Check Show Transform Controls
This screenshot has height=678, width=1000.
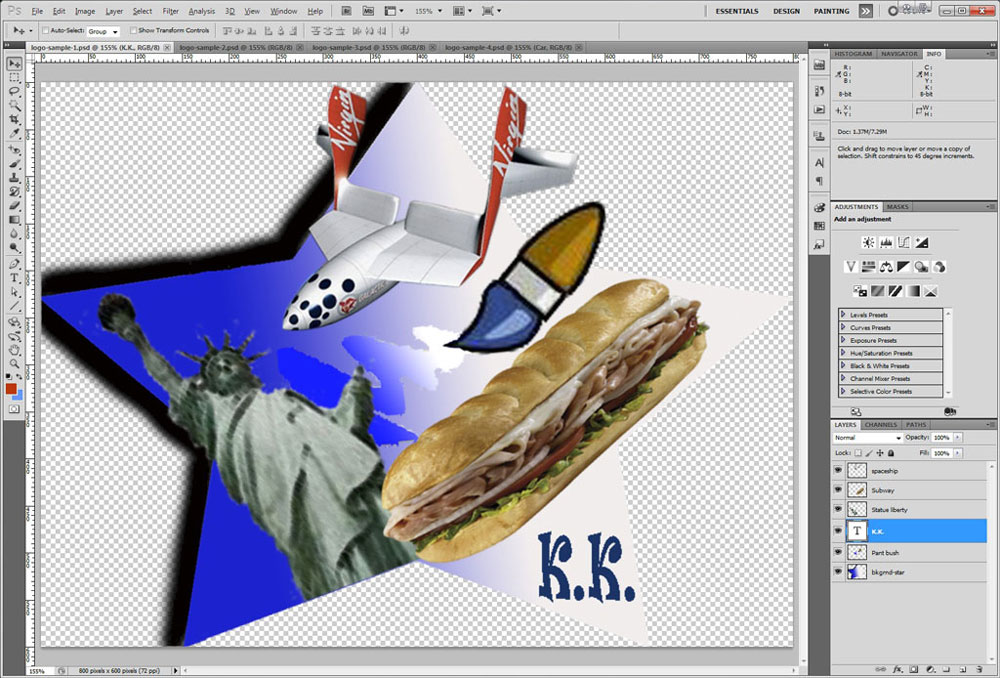coord(134,31)
